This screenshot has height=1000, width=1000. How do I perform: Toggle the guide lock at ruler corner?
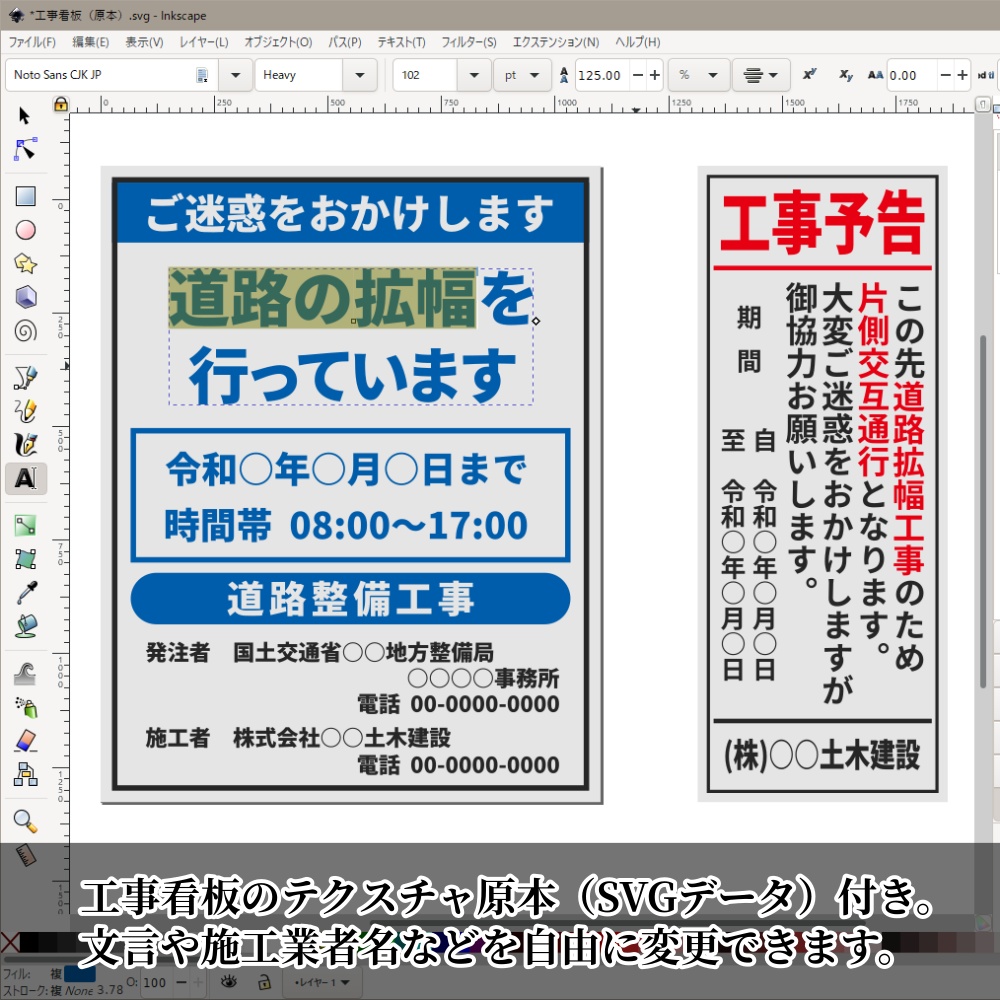point(61,104)
